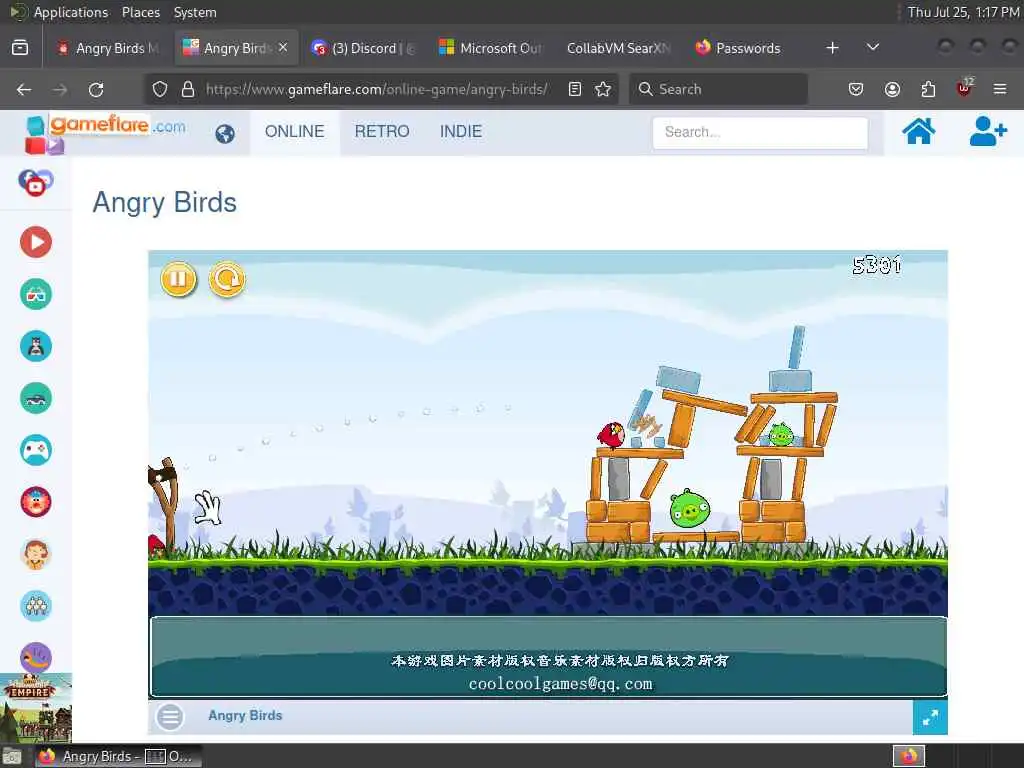This screenshot has width=1024, height=768.
Task: Open the Firefox account icon
Action: [892, 89]
